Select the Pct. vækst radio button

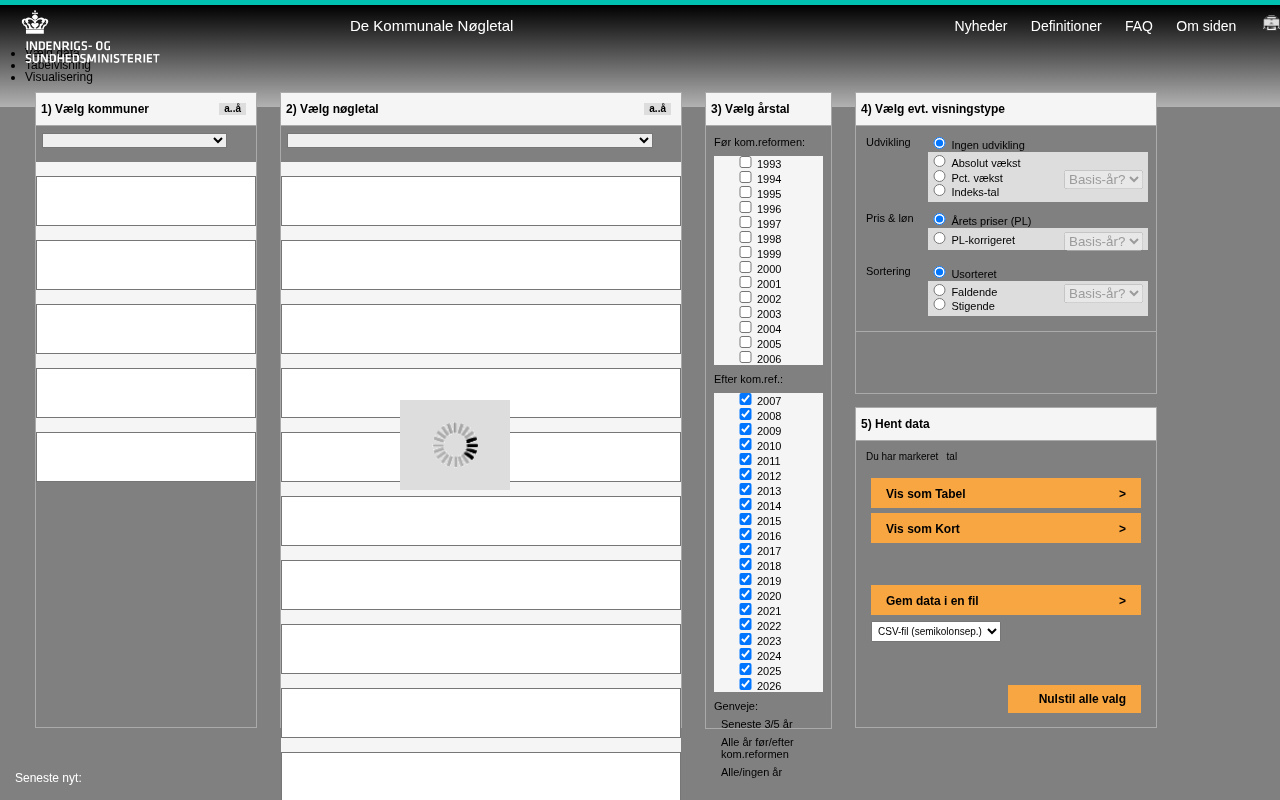point(939,176)
